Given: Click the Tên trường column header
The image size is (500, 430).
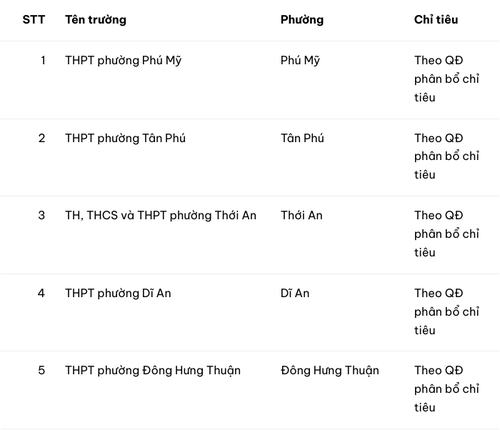Looking at the screenshot, I should click(x=96, y=20).
